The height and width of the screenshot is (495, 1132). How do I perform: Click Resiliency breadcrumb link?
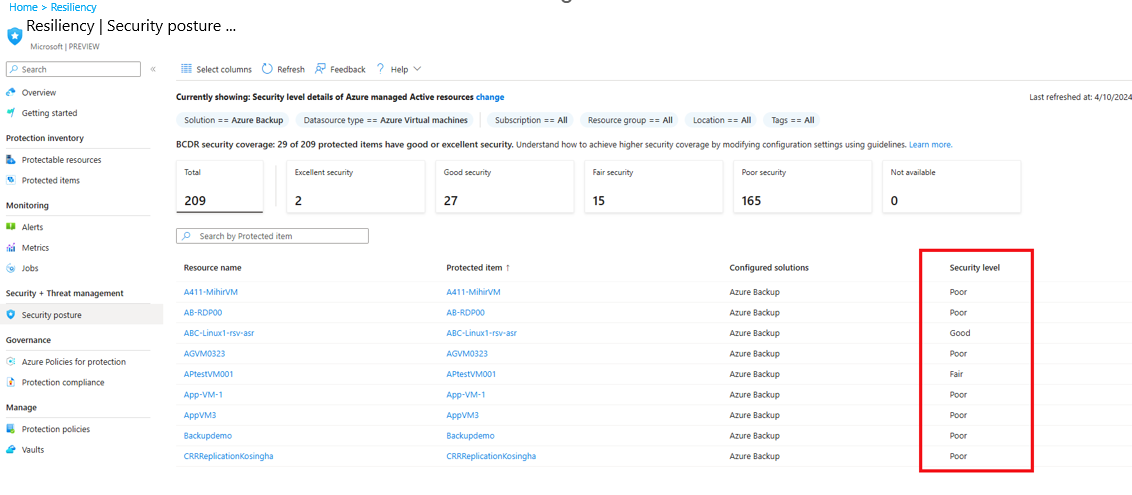click(x=74, y=7)
